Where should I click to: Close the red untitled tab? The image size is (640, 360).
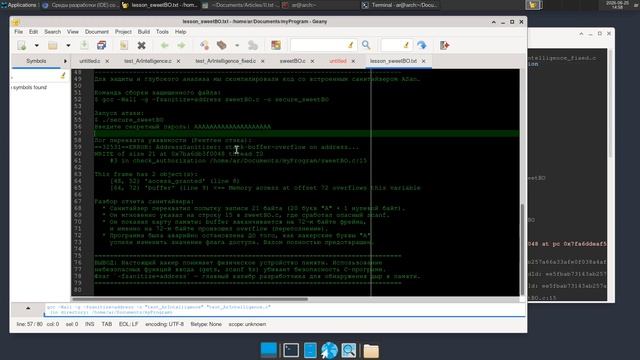pos(353,61)
